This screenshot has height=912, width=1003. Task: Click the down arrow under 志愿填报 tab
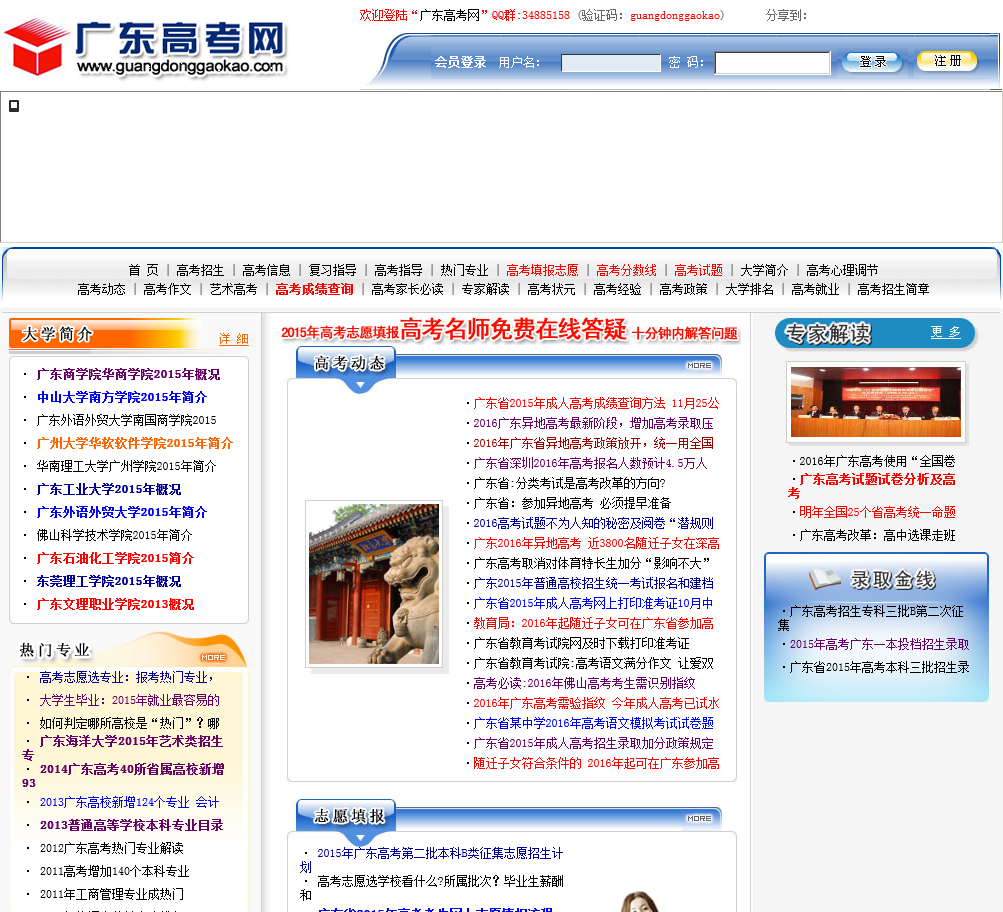(x=360, y=838)
